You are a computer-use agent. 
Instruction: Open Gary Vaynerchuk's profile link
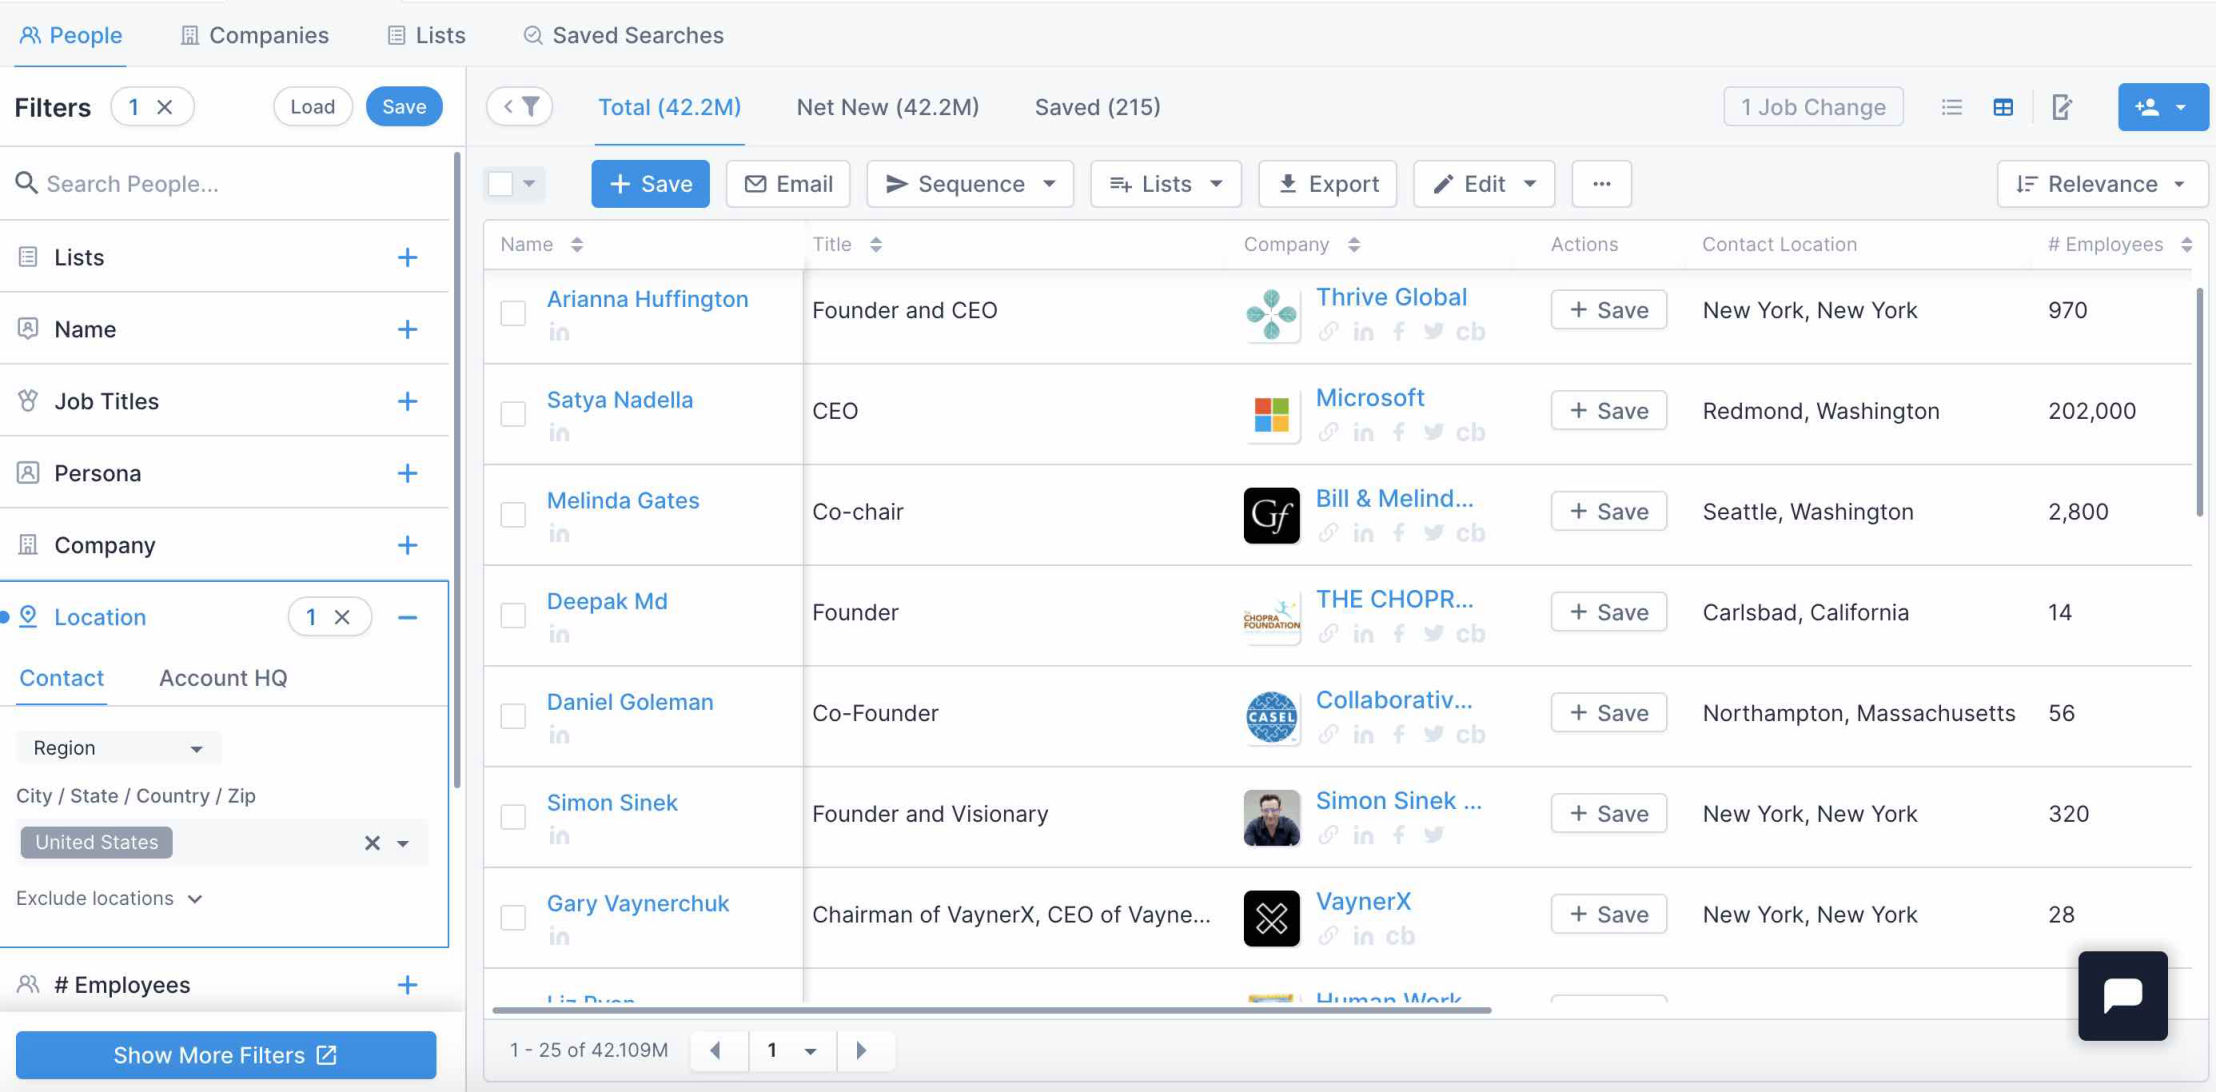(637, 903)
